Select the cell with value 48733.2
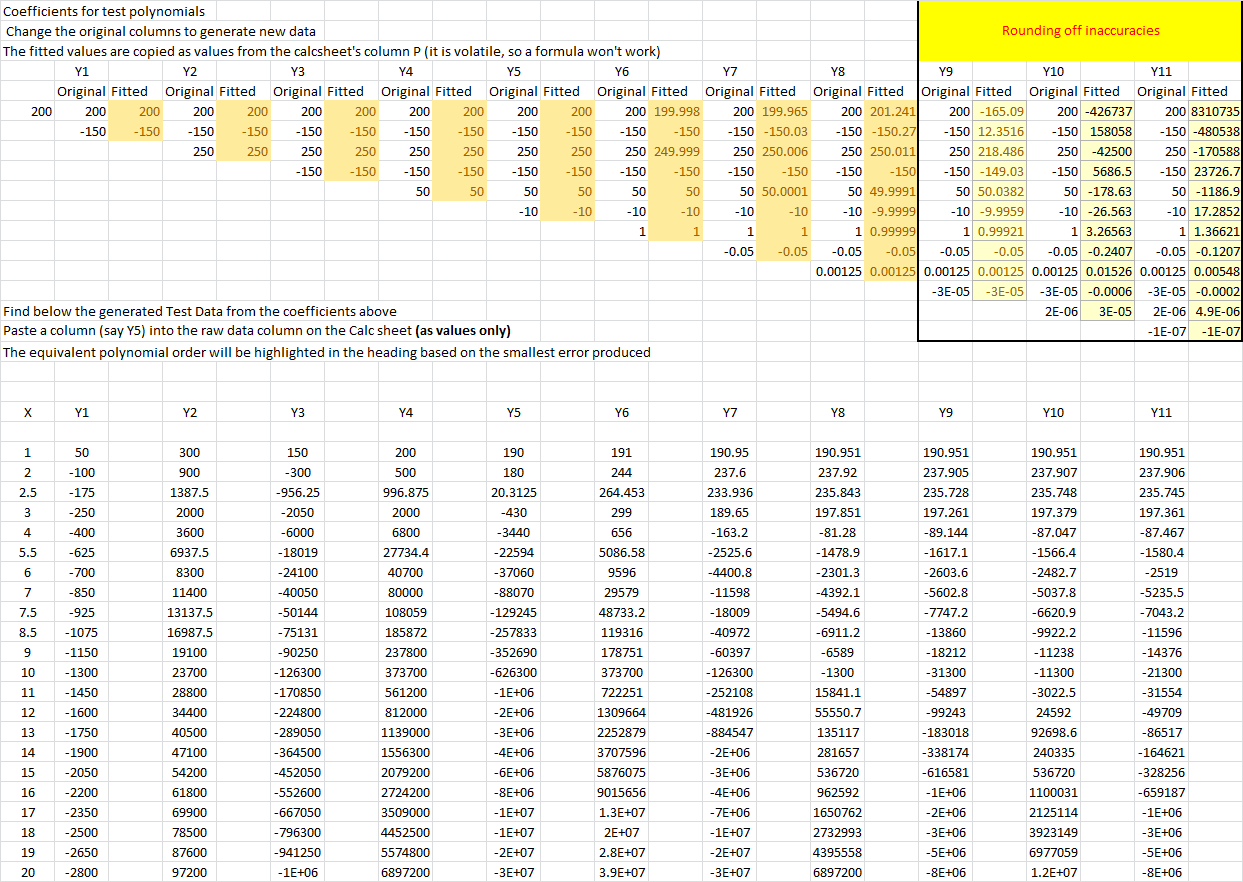Screen dimensions: 1243x882 [621, 612]
